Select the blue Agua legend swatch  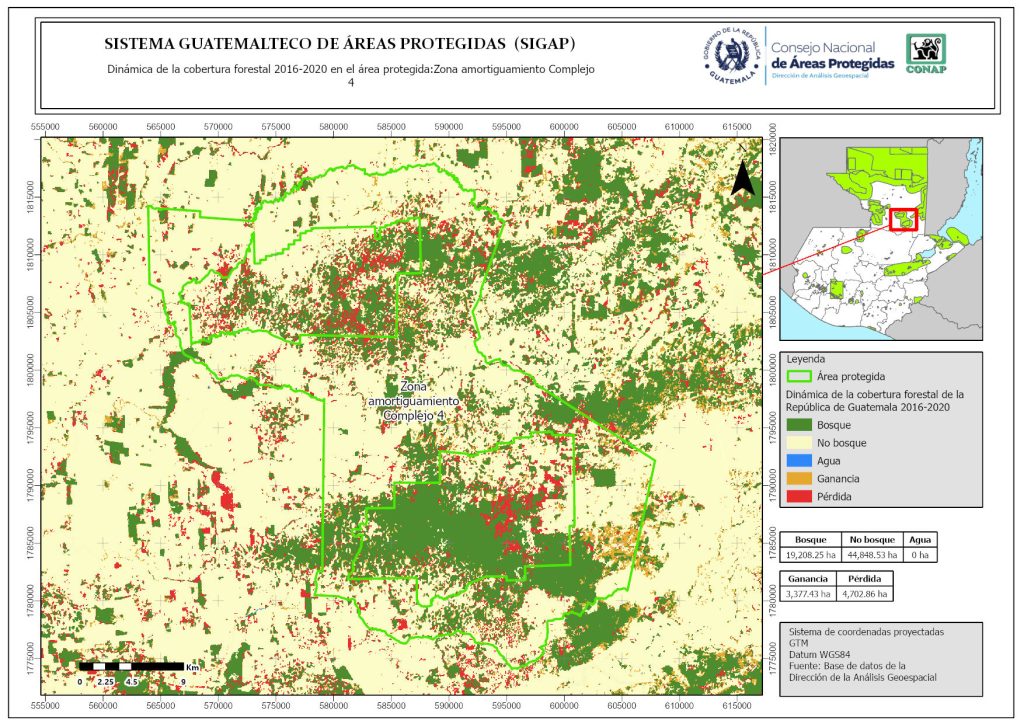click(799, 461)
